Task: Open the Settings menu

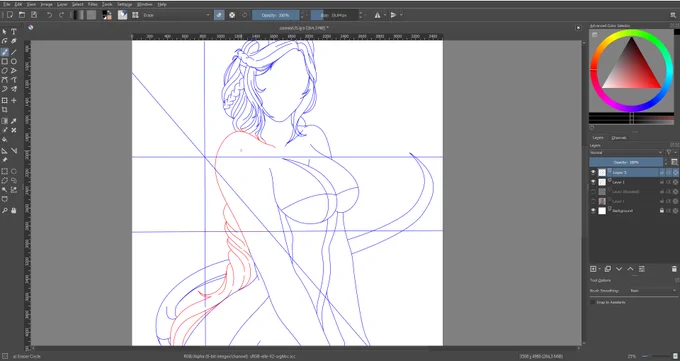Action: pos(124,4)
